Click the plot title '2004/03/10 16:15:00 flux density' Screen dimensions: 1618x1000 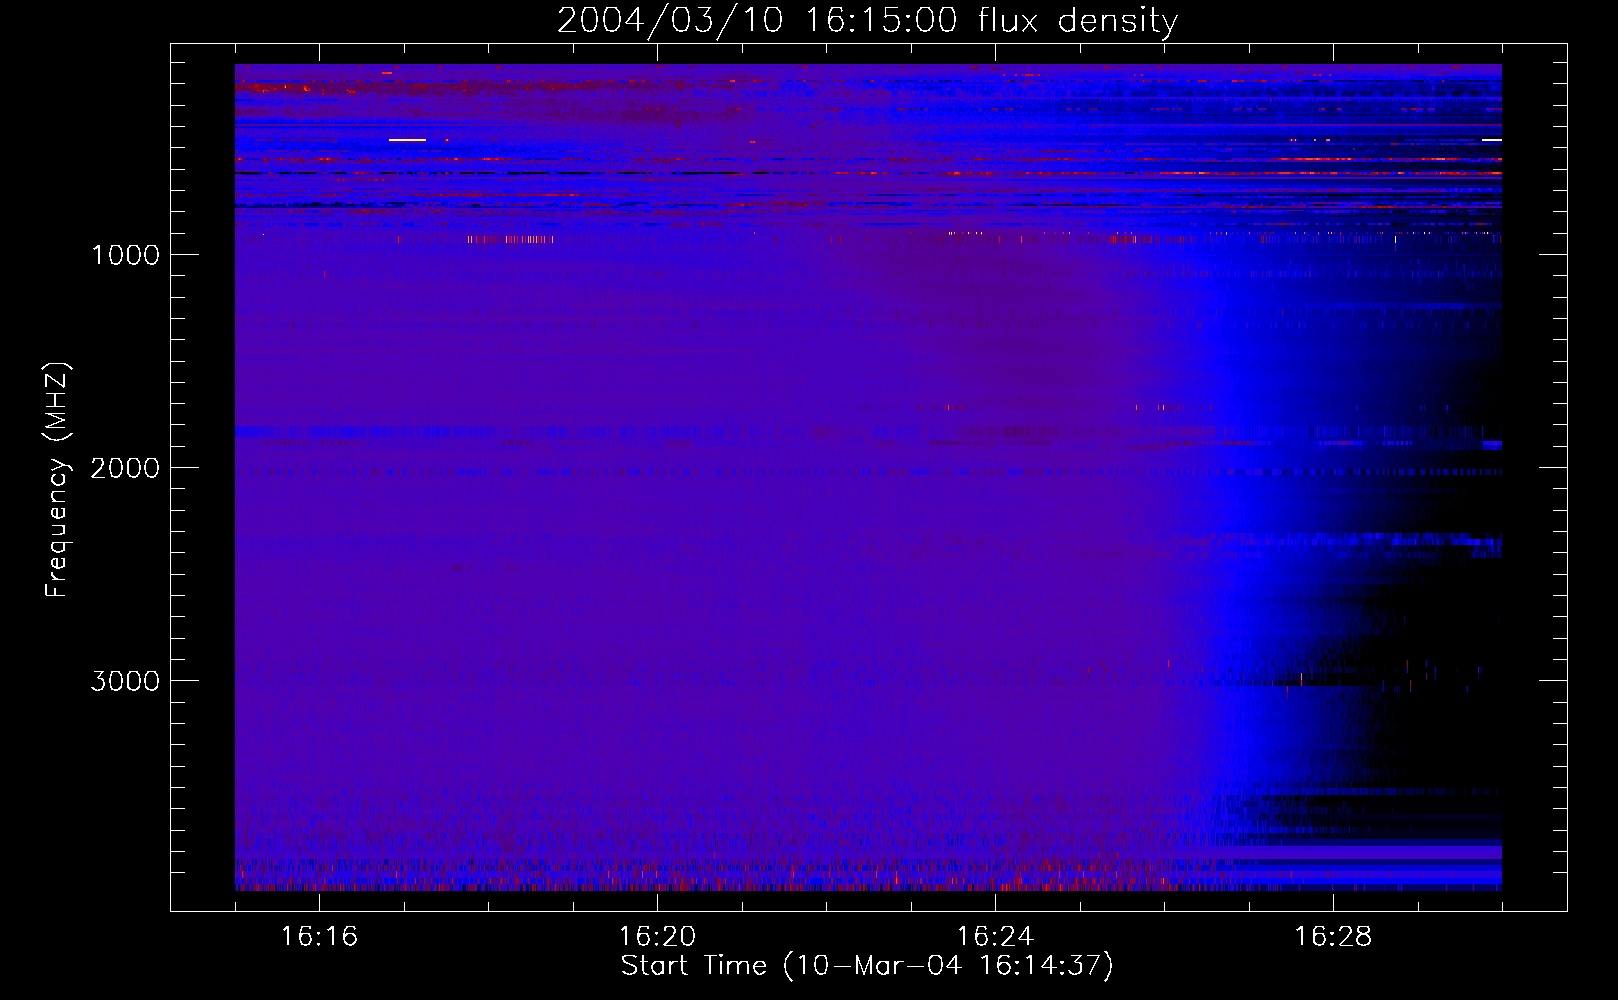click(x=867, y=20)
